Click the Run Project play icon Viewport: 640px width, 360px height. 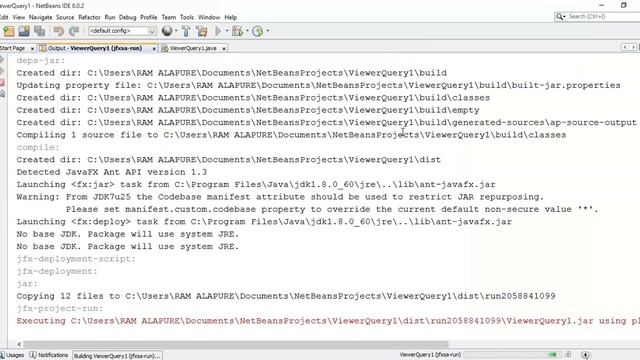[x=218, y=31]
